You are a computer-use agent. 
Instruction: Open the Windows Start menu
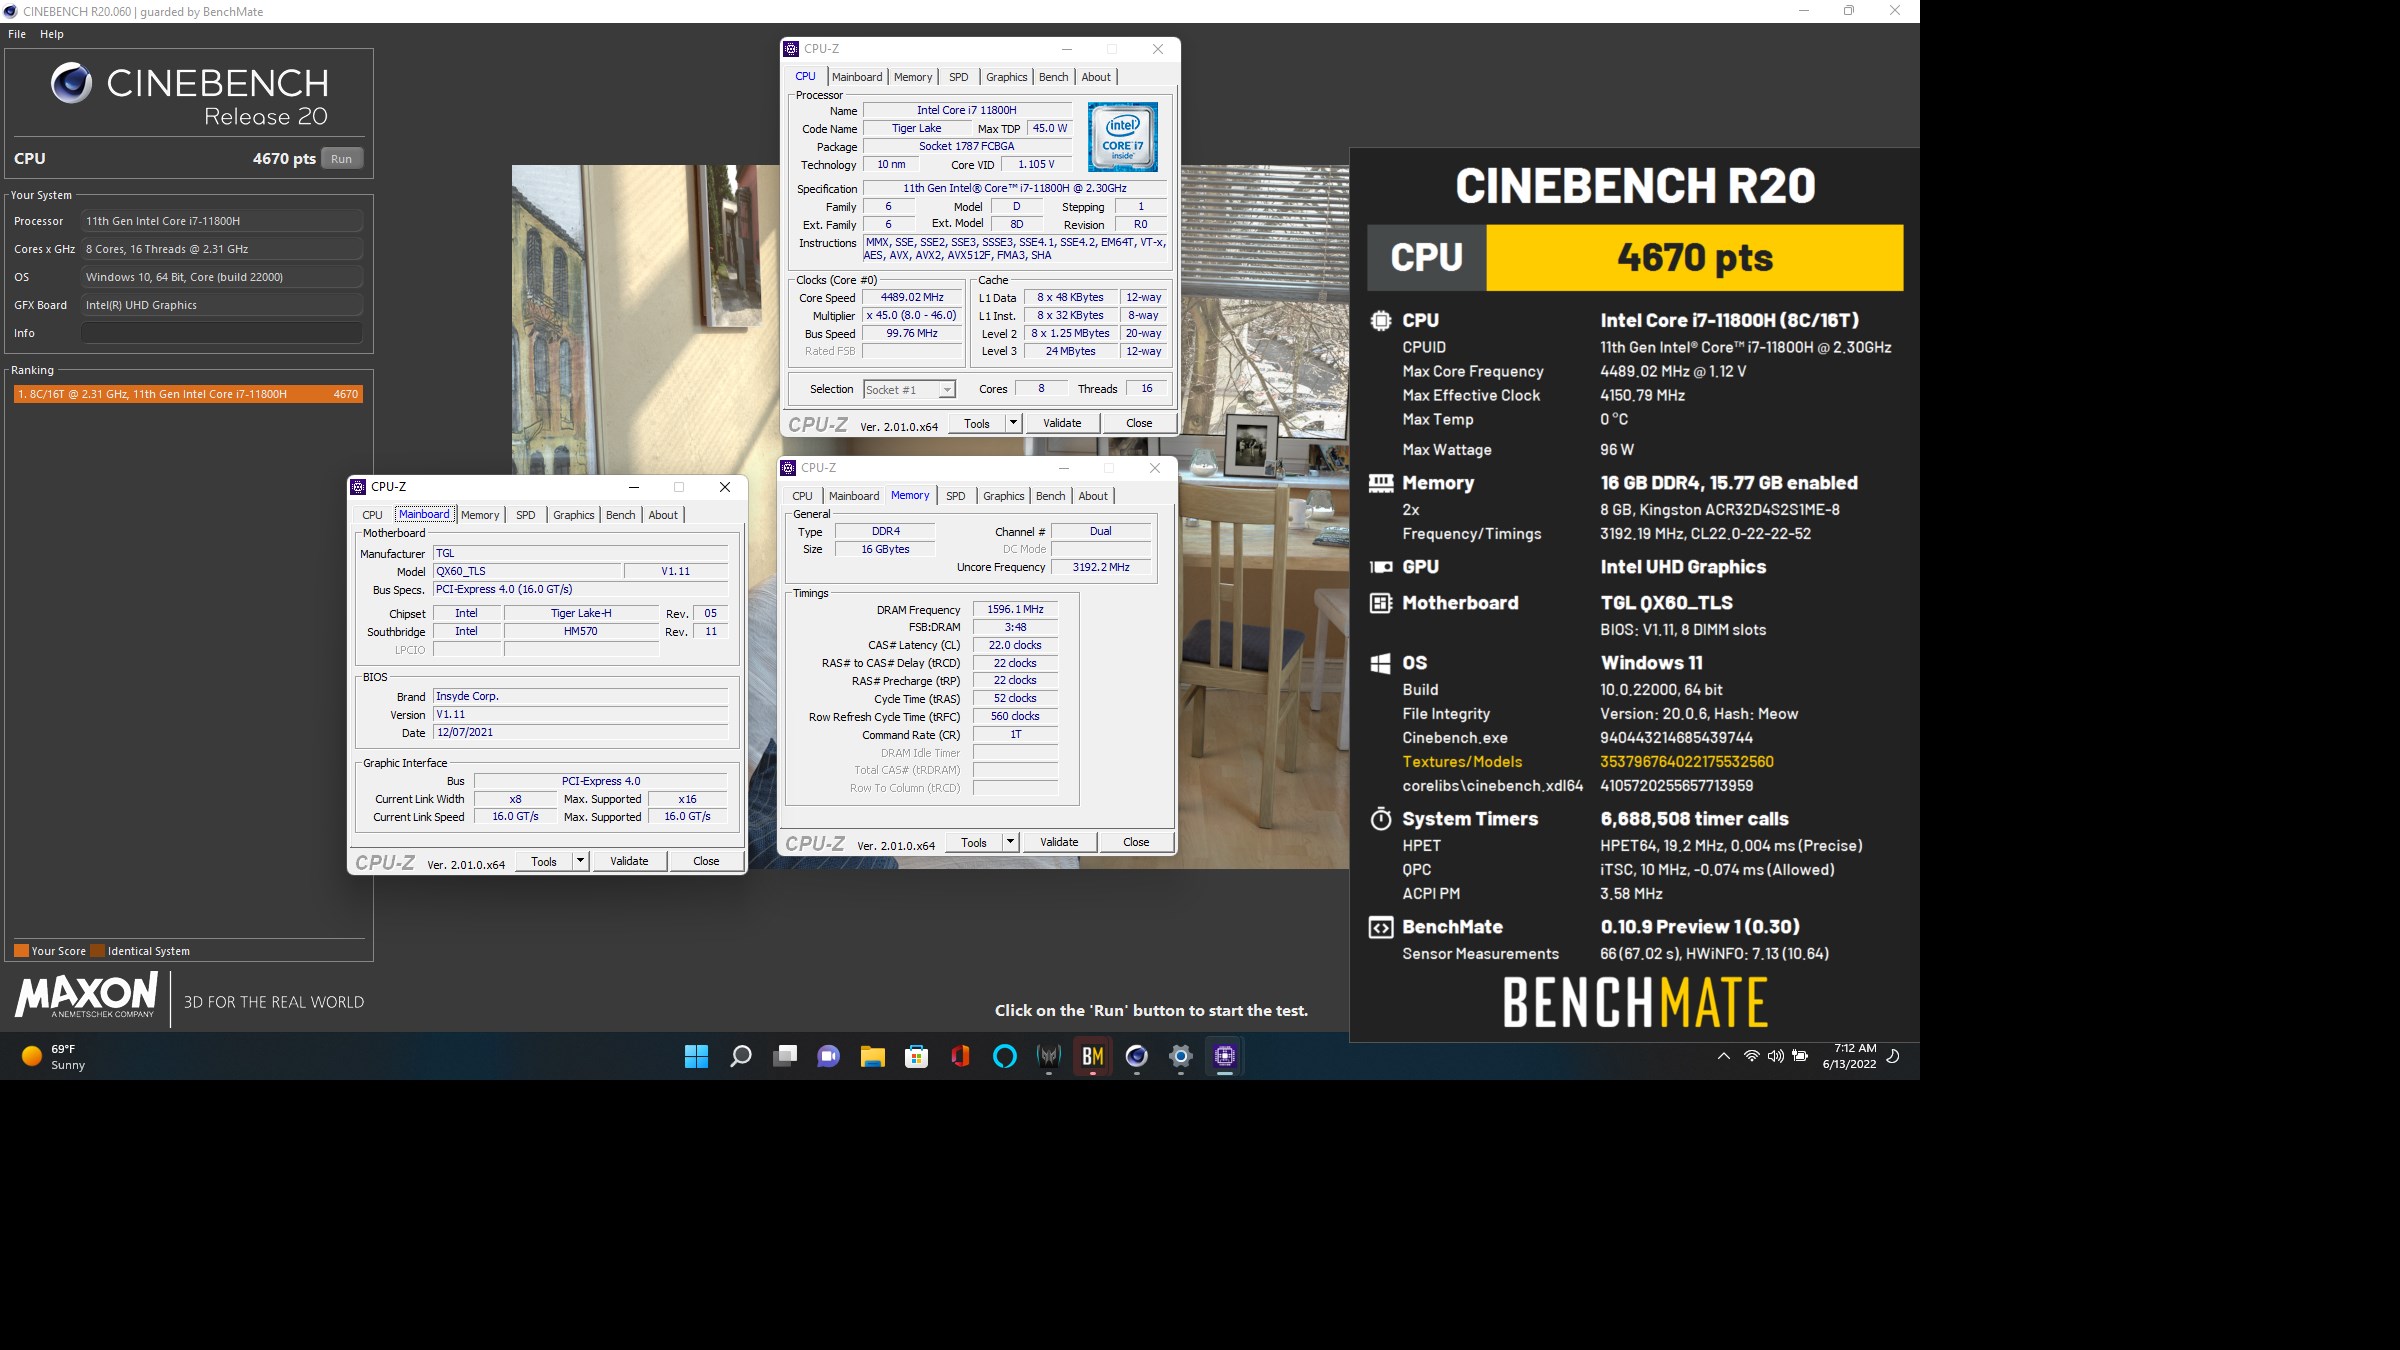pyautogui.click(x=696, y=1056)
